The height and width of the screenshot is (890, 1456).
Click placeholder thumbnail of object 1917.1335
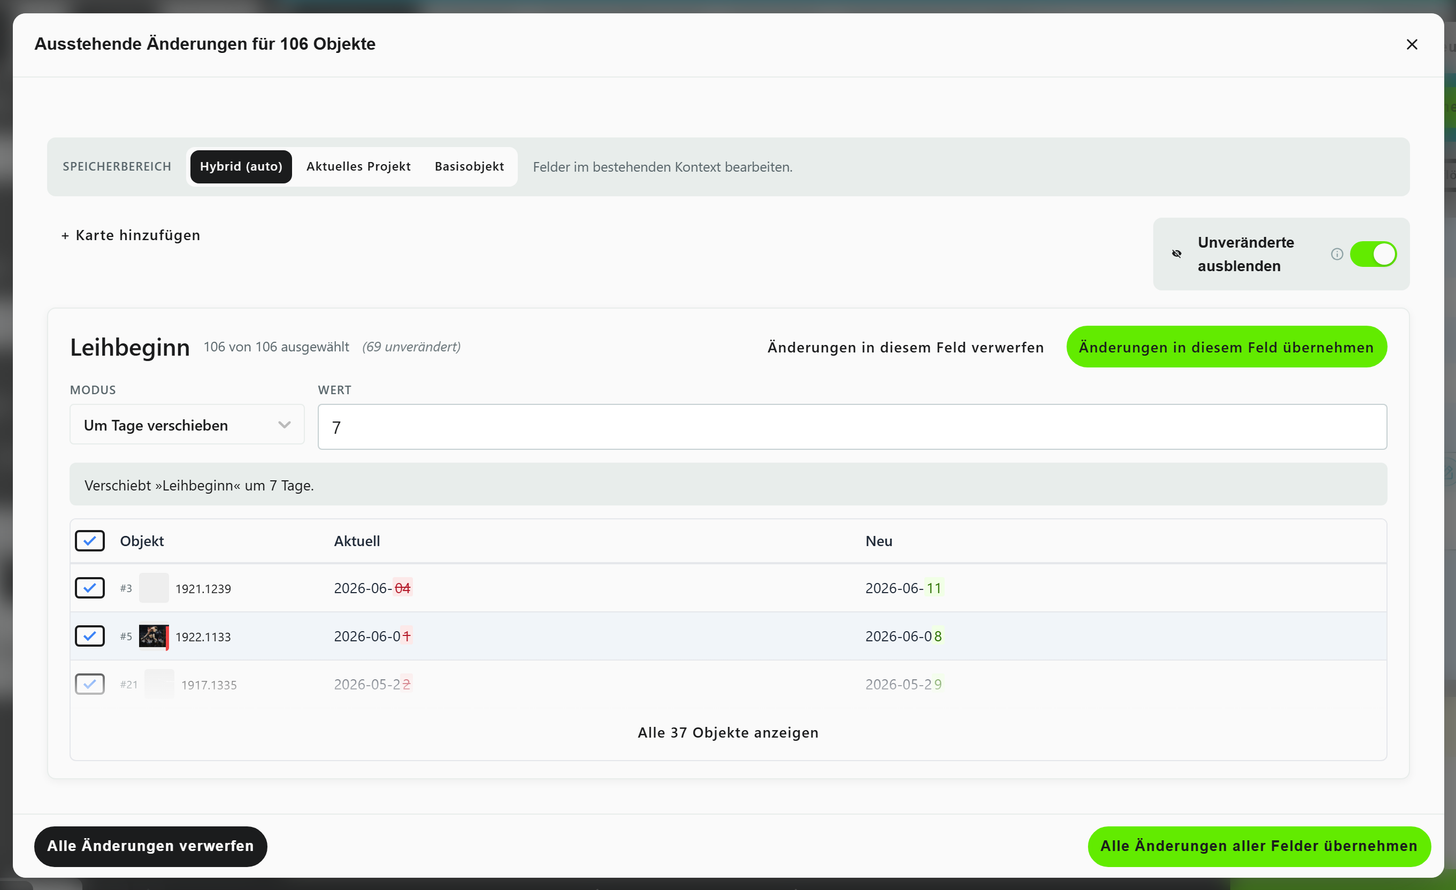pyautogui.click(x=159, y=684)
